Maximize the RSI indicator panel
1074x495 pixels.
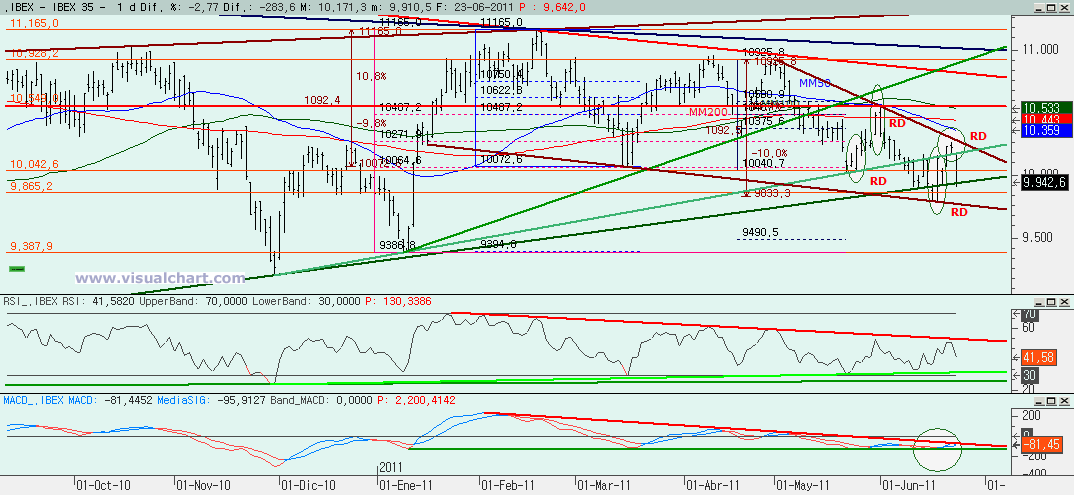1051,302
